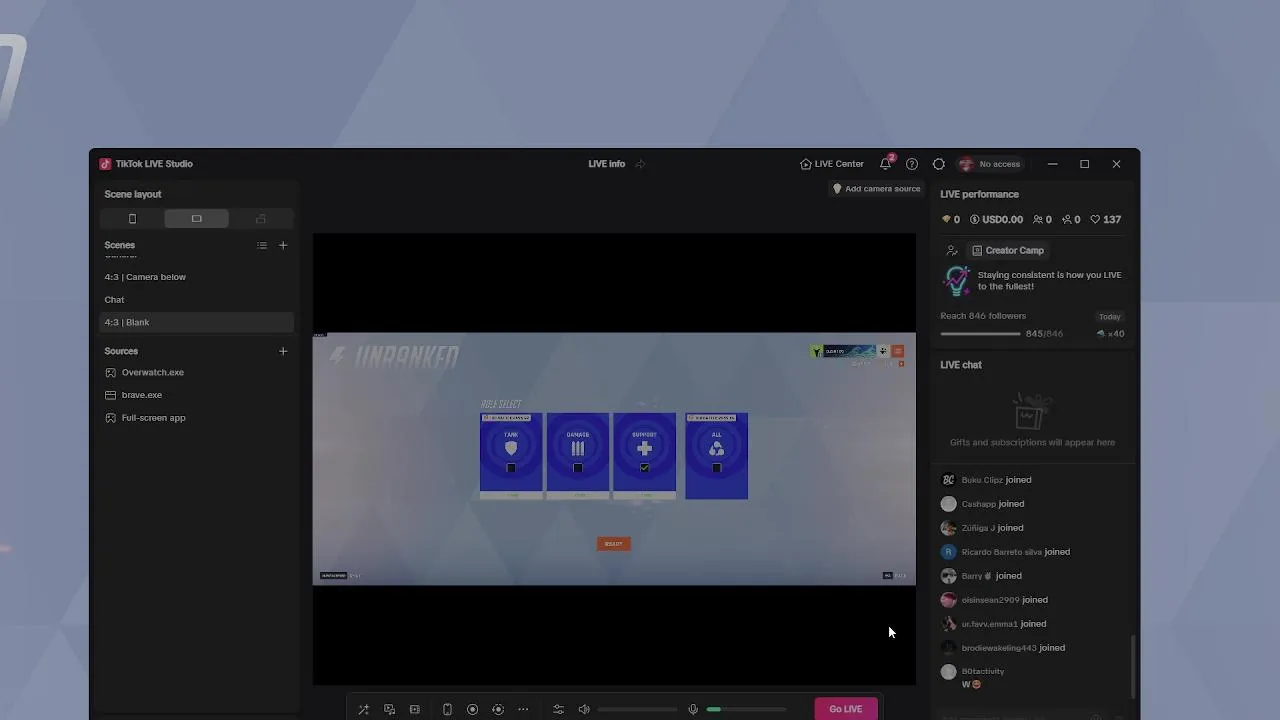Click the scenes list view icon
Image resolution: width=1280 pixels, height=720 pixels.
click(262, 245)
